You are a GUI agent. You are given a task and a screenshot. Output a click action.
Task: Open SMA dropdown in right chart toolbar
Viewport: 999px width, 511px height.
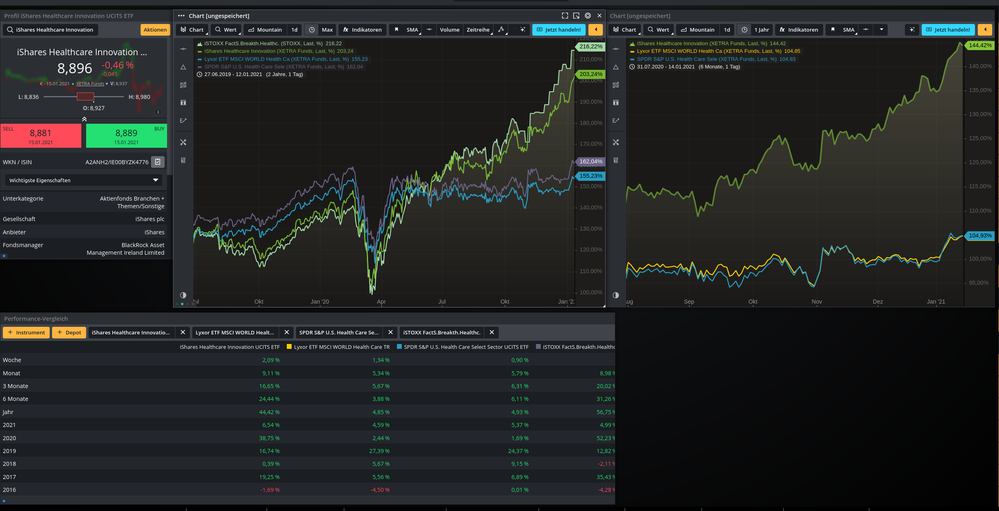(x=849, y=29)
